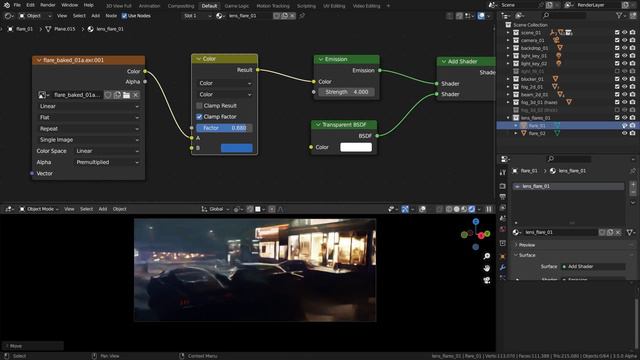
Task: Click the node editor overlay icon
Action: 482,16
